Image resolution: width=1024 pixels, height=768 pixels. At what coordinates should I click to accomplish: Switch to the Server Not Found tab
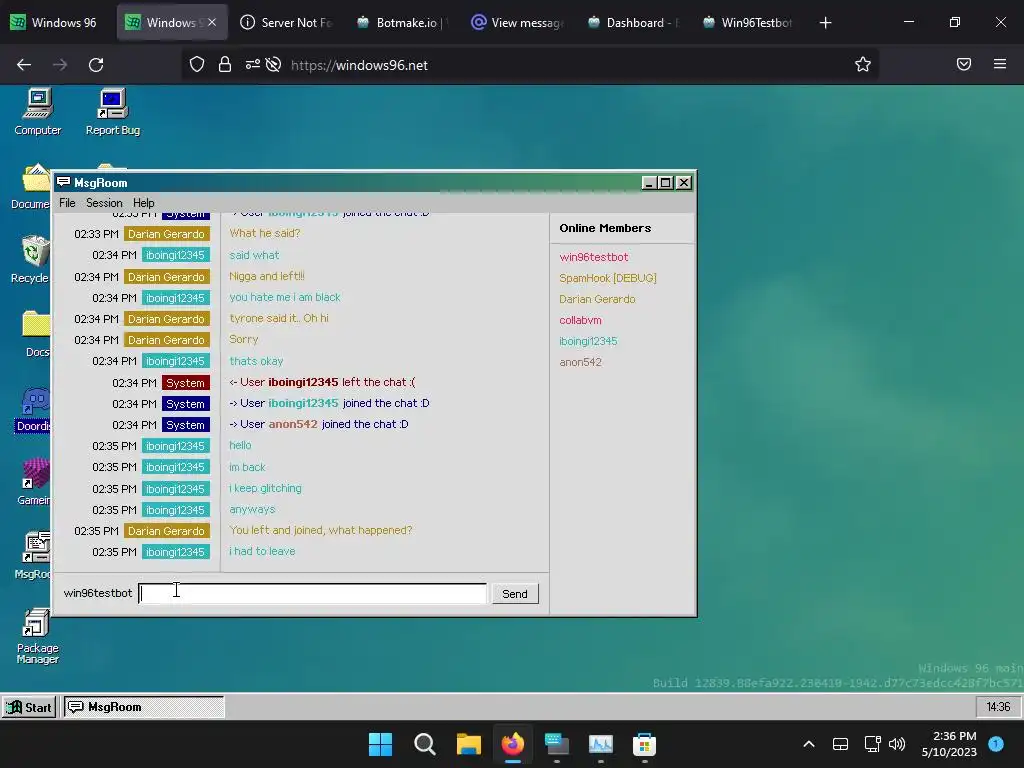(286, 22)
